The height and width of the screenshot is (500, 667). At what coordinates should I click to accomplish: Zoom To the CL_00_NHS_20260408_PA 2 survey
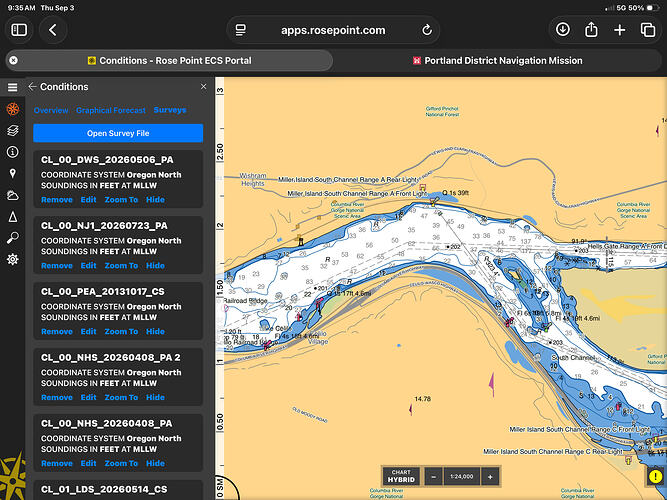pyautogui.click(x=121, y=397)
